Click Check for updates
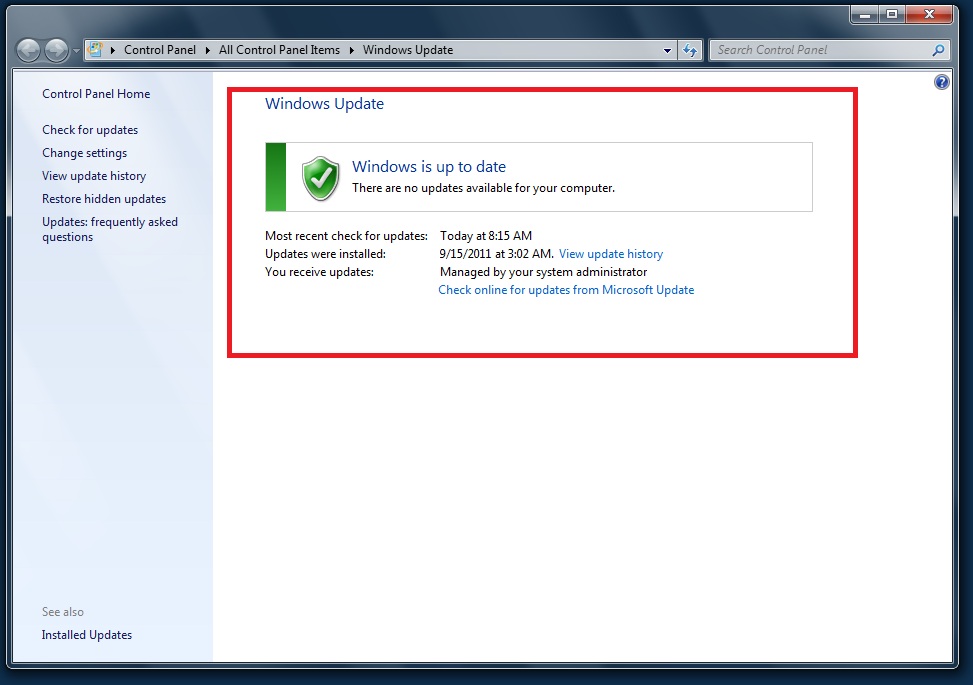The height and width of the screenshot is (685, 973). (x=90, y=130)
